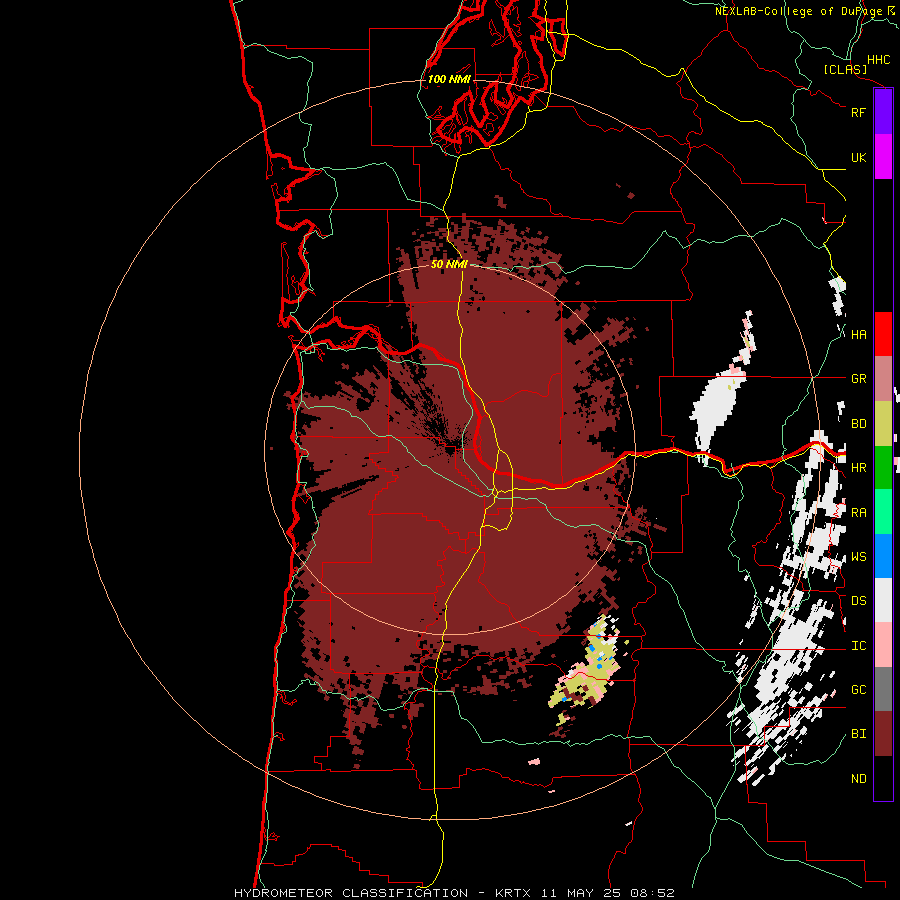The height and width of the screenshot is (900, 900).
Task: Click the GC legend label
Action: (858, 690)
